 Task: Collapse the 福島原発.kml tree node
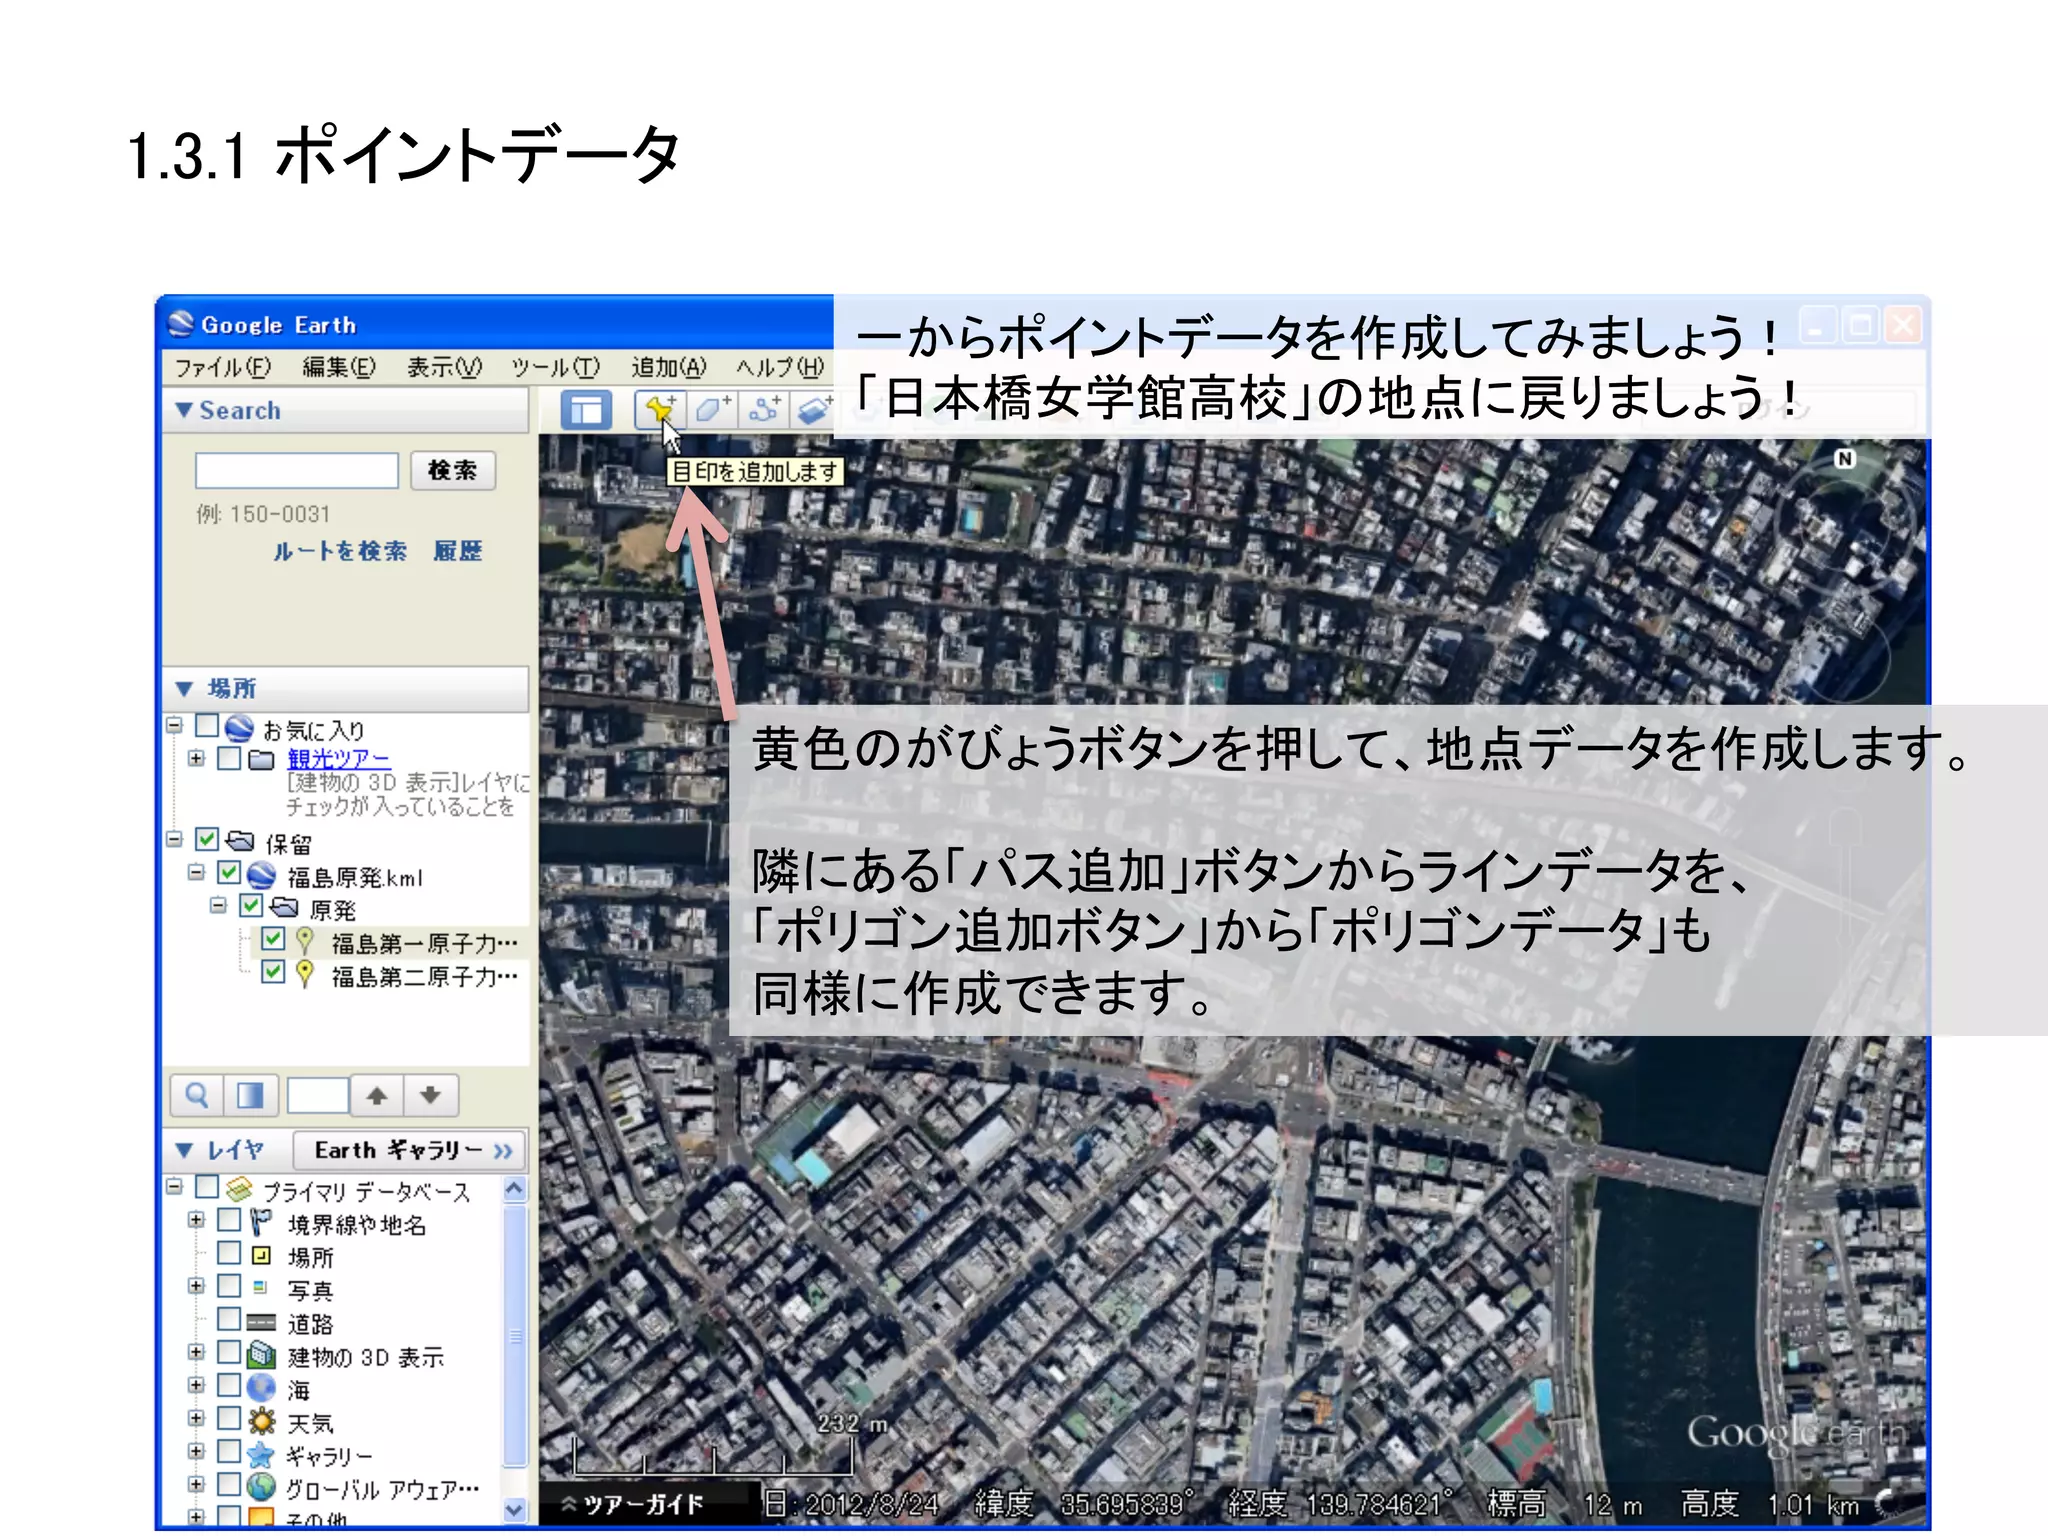[x=196, y=873]
